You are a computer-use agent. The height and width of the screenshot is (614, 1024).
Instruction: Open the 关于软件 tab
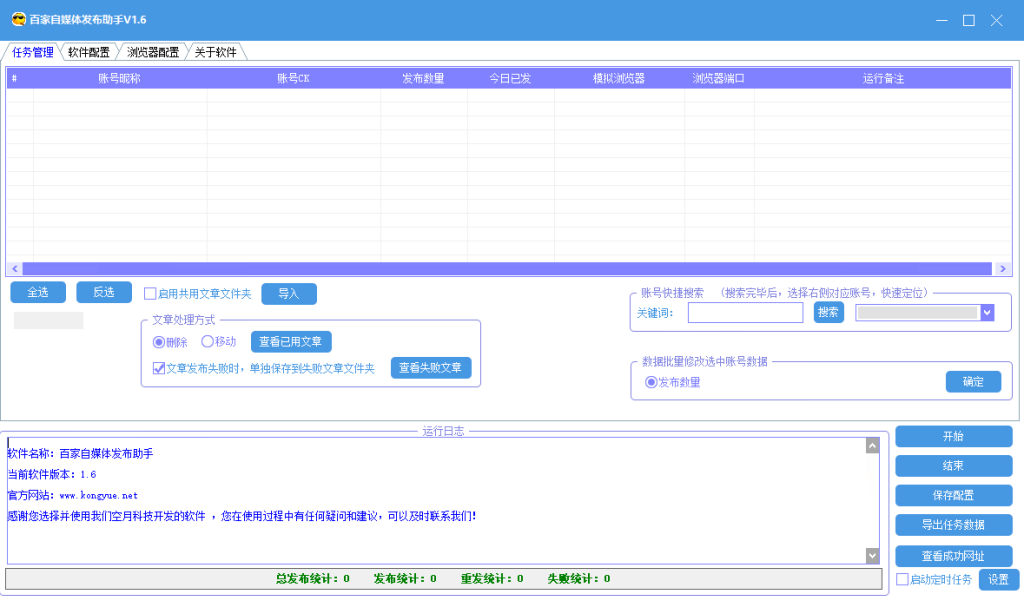216,52
